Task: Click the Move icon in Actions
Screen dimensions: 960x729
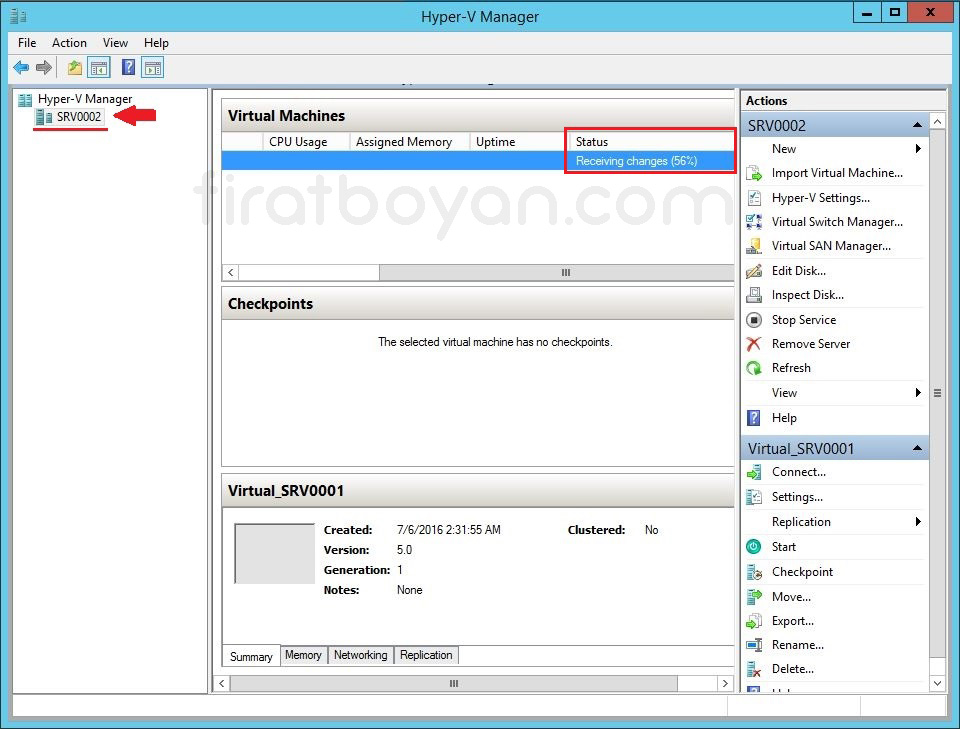Action: click(x=754, y=597)
